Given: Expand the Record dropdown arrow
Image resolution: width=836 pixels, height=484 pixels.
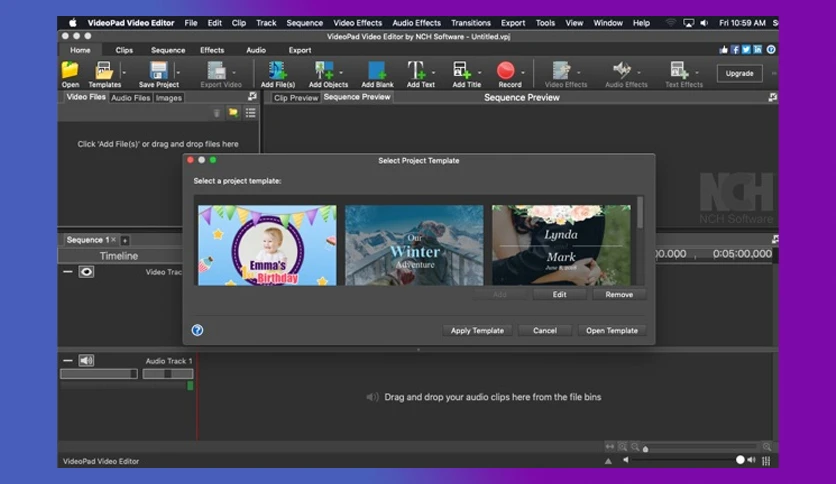Looking at the screenshot, I should pyautogui.click(x=523, y=72).
